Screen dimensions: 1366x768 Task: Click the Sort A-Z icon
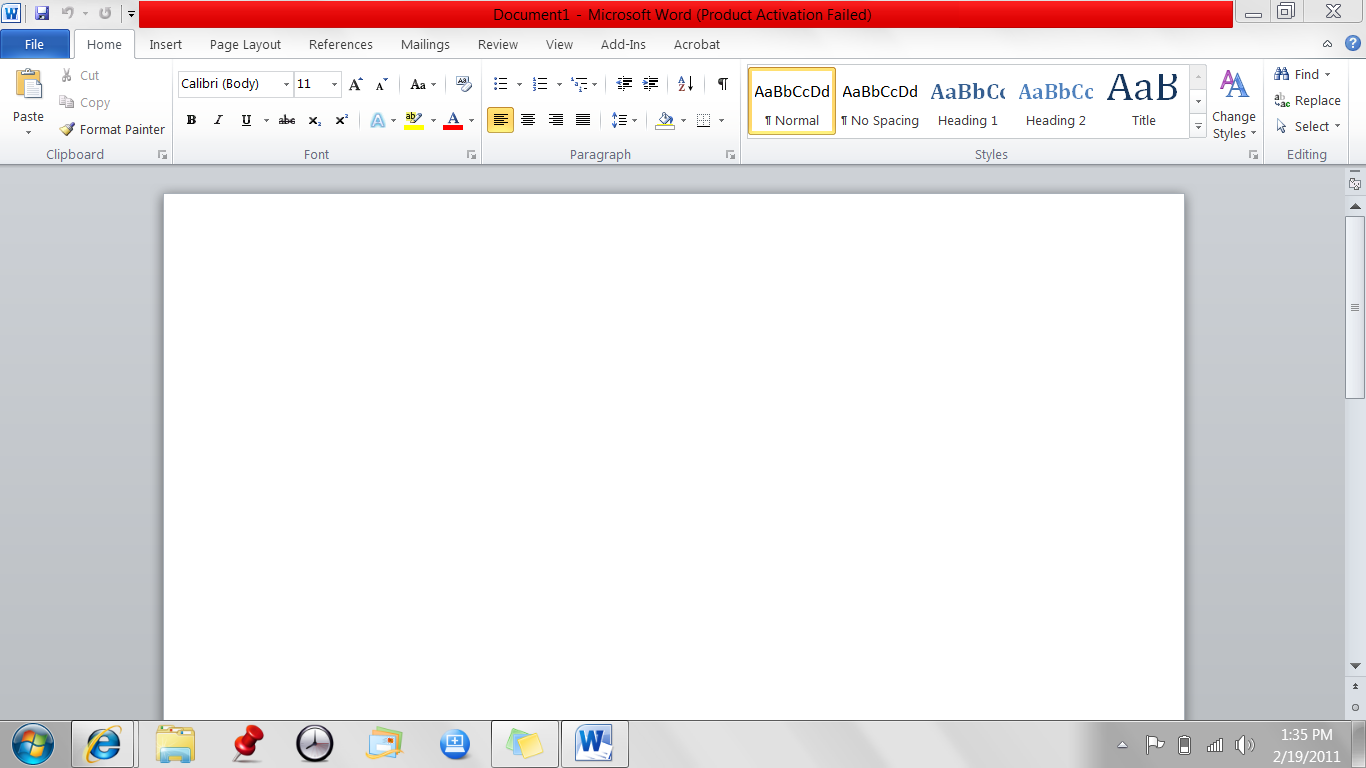(x=685, y=84)
